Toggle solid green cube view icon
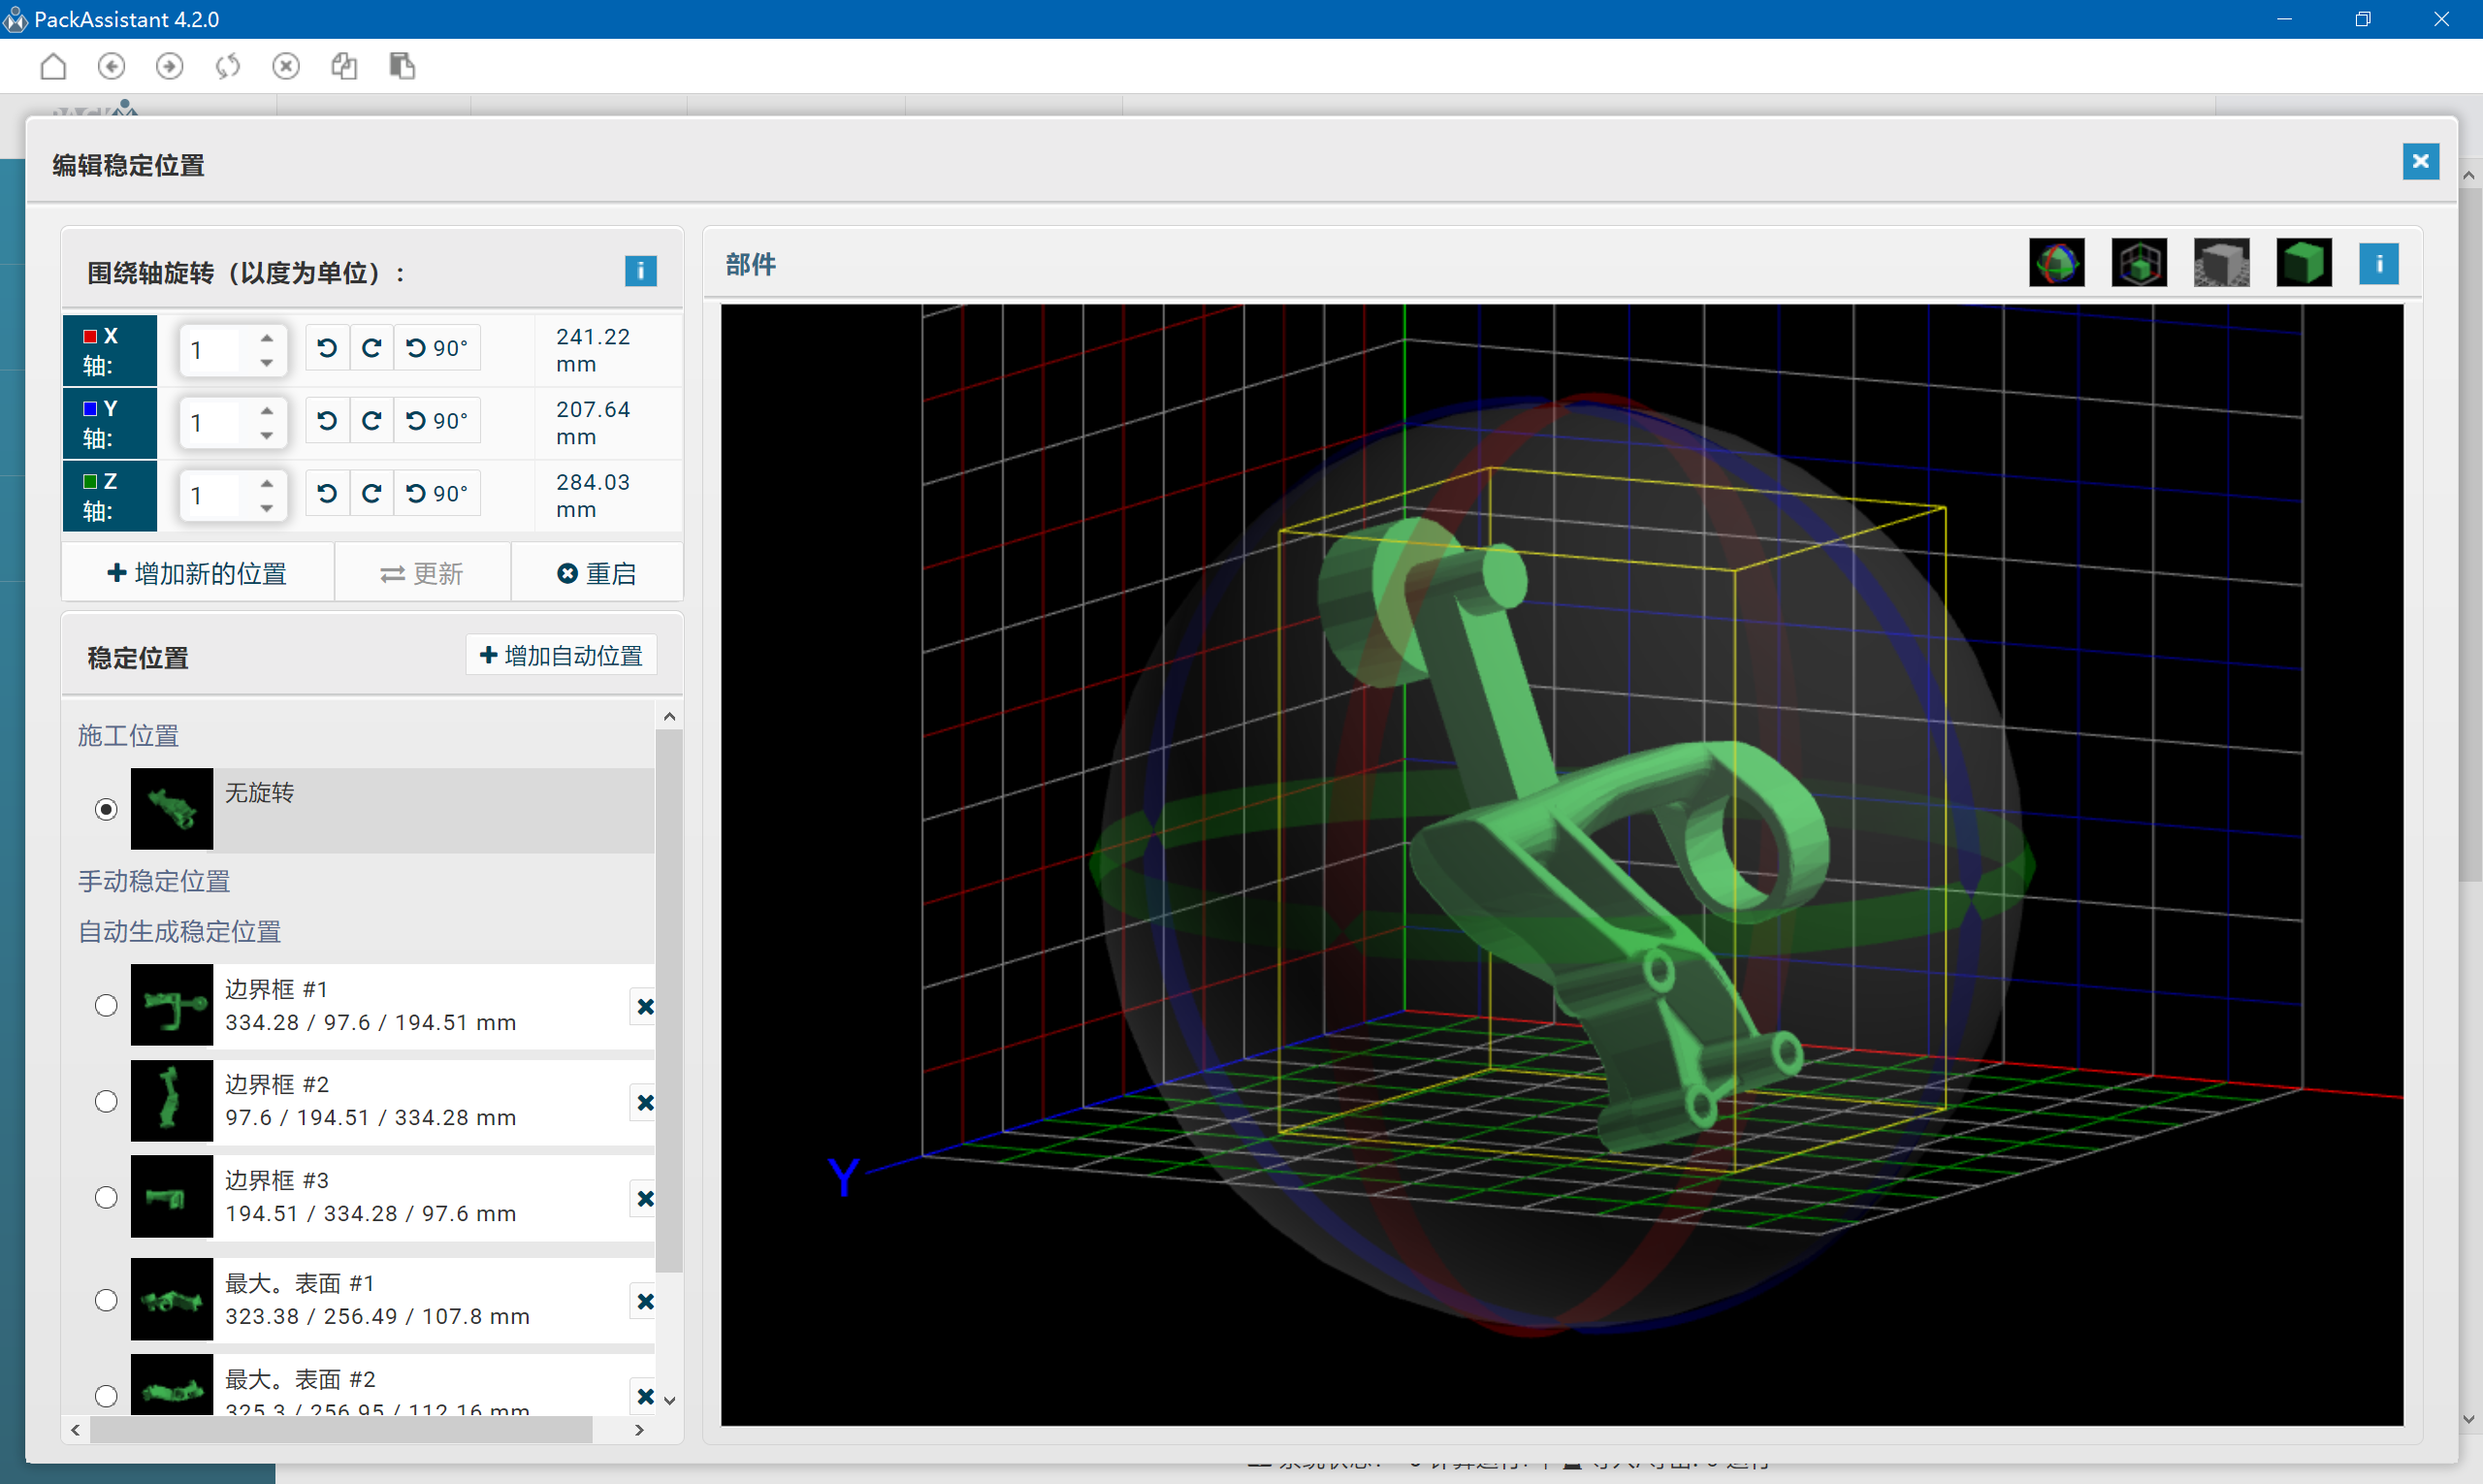Viewport: 2483px width, 1484px height. (2304, 263)
